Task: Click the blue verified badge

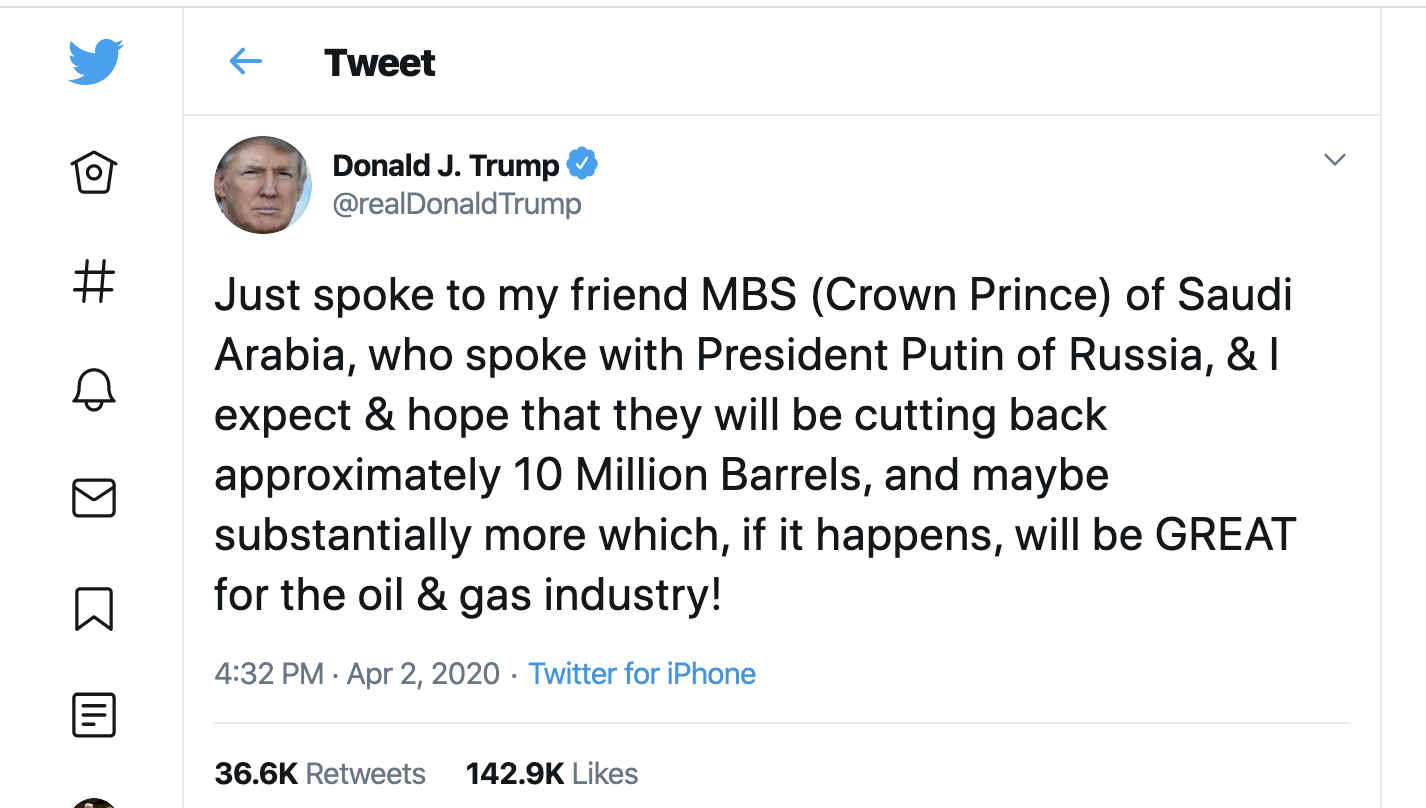Action: pos(582,163)
